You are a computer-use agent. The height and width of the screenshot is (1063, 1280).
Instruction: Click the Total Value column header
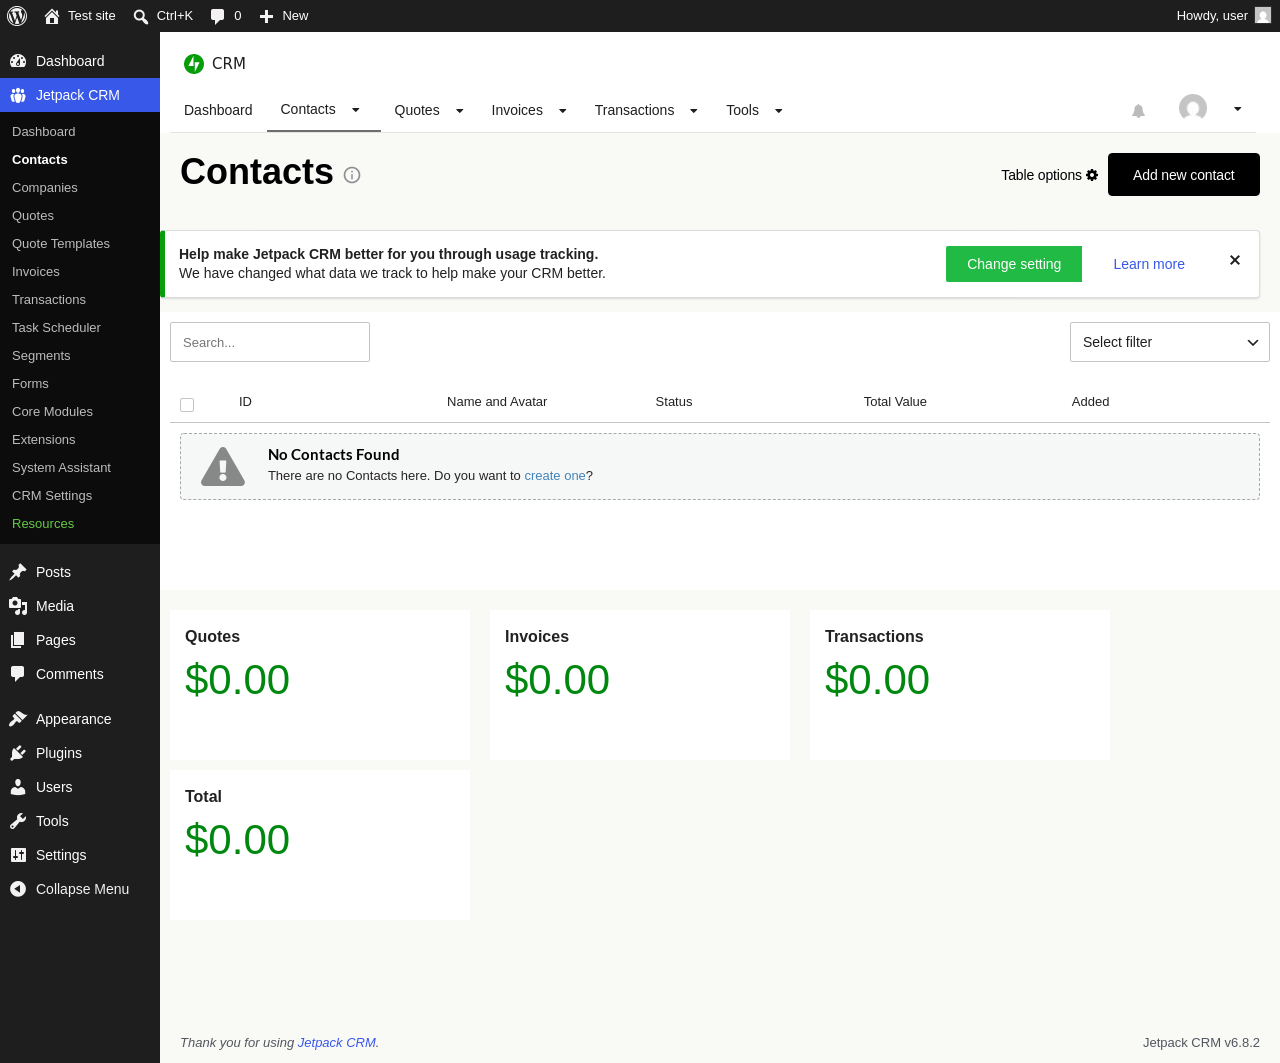(x=895, y=402)
